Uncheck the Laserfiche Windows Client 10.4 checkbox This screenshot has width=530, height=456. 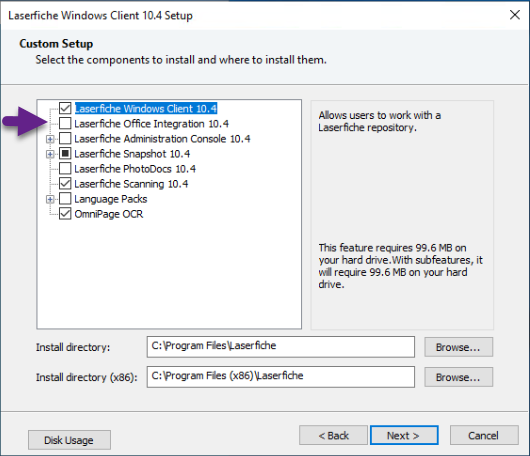click(x=65, y=108)
